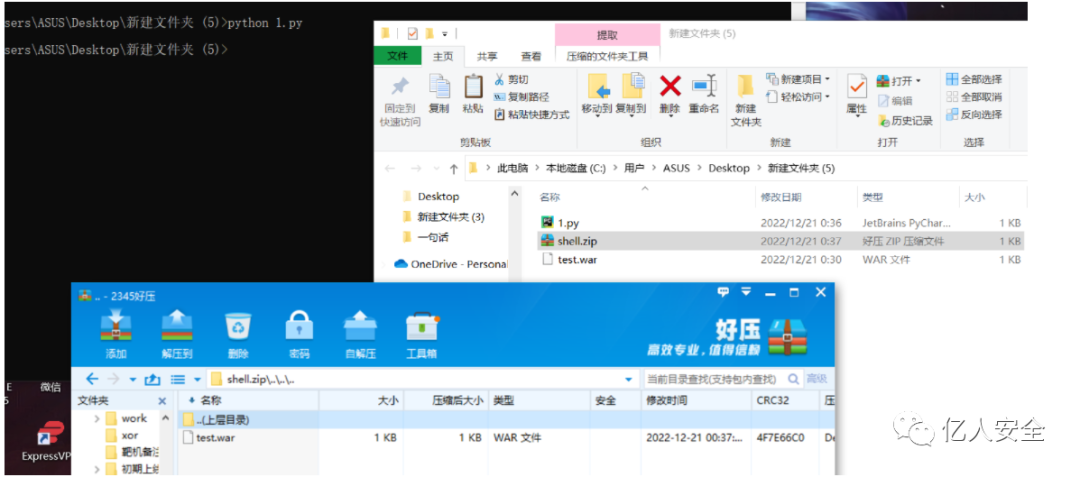Viewport: 1080px width, 477px height.
Task: Click the 删除 recycle icon in 好压 toolbar
Action: click(238, 336)
